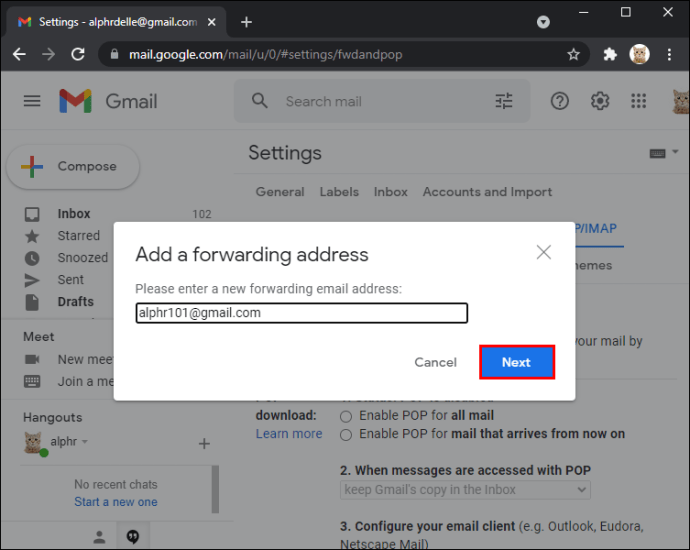Click Cancel in the dialog
690x550 pixels.
point(435,363)
